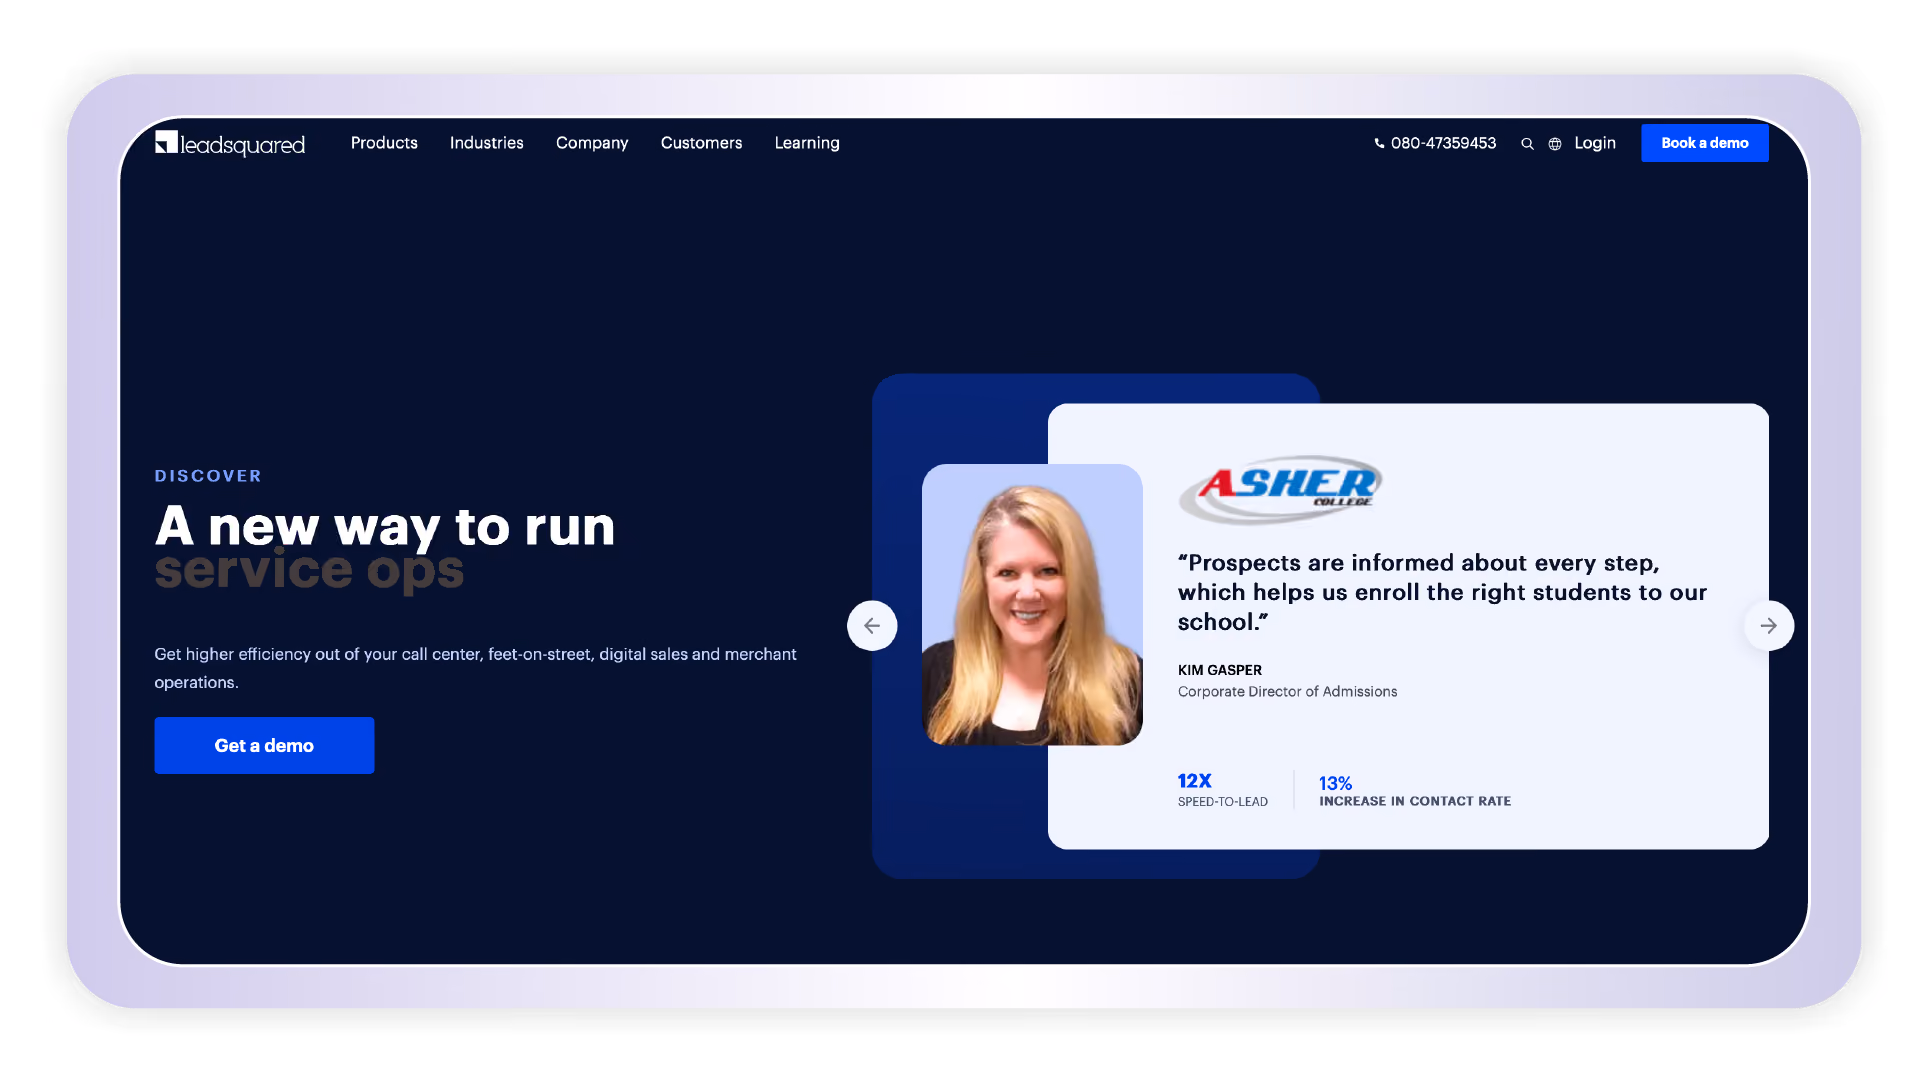Open the Products menu
This screenshot has height=1080, width=1920.
click(384, 143)
